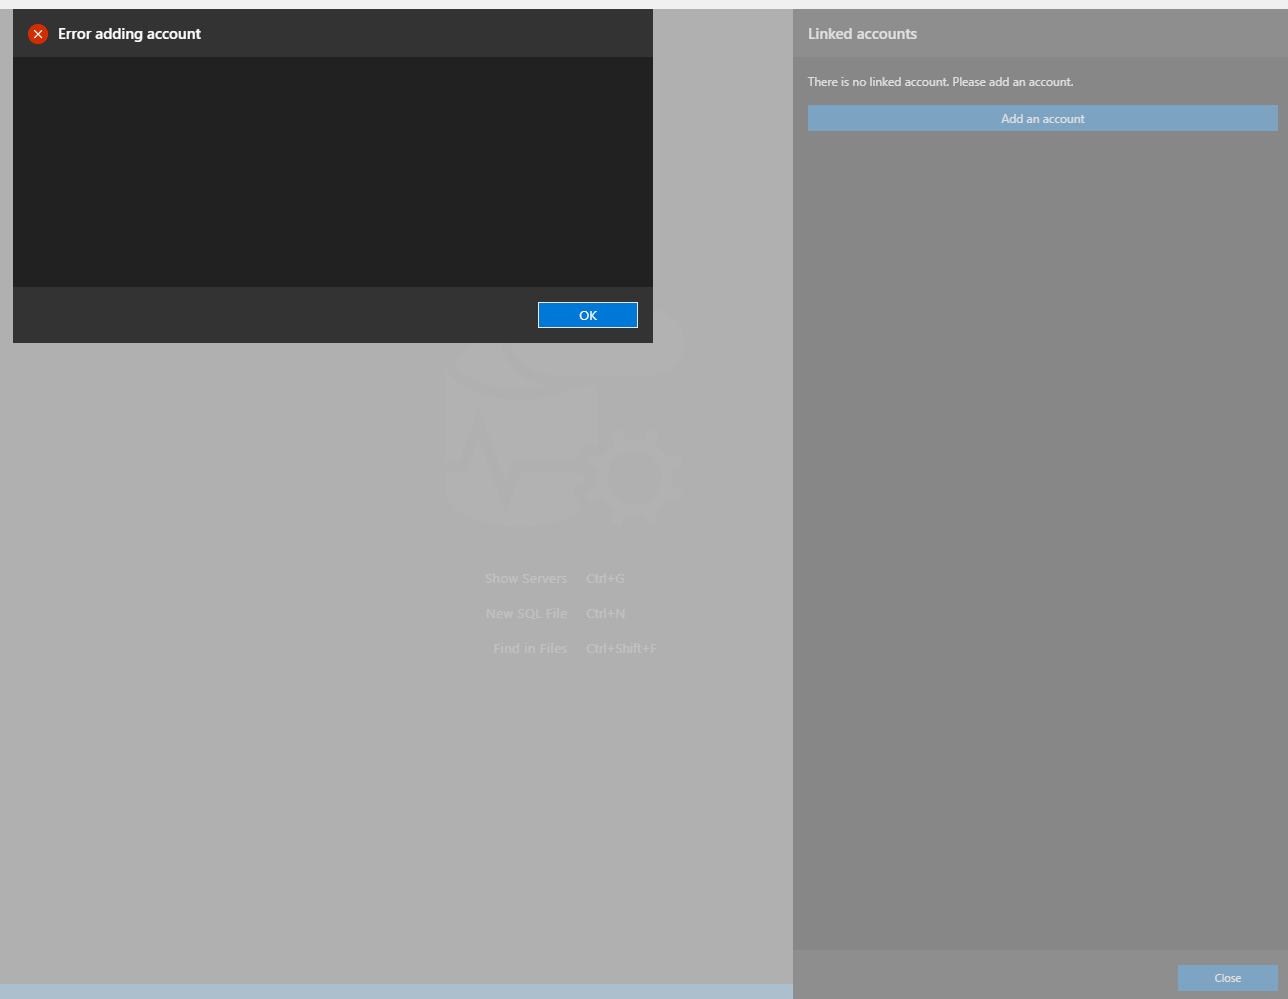Click the 'Ctrl+Shift+F' shortcut label
Image resolution: width=1288 pixels, height=999 pixels.
tap(621, 649)
